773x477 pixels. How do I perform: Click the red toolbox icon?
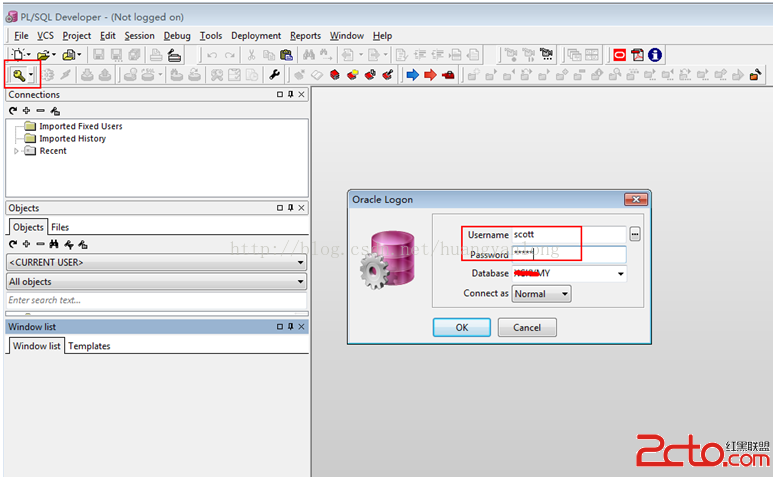pyautogui.click(x=448, y=75)
